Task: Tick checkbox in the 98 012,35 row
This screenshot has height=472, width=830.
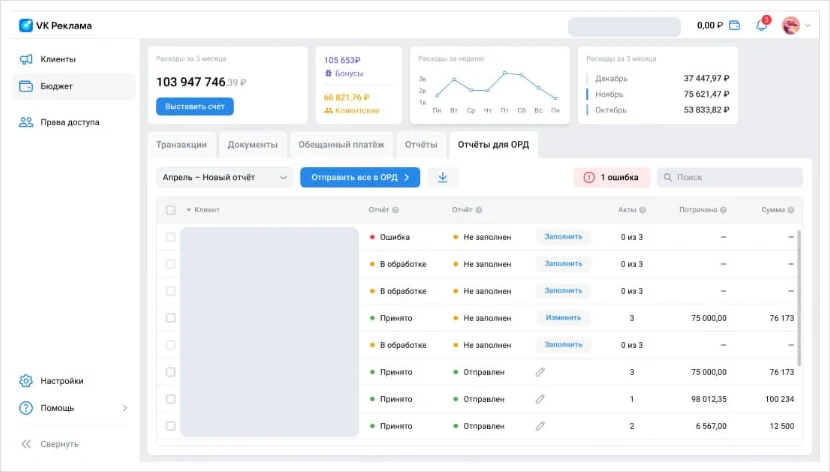Action: coord(170,399)
